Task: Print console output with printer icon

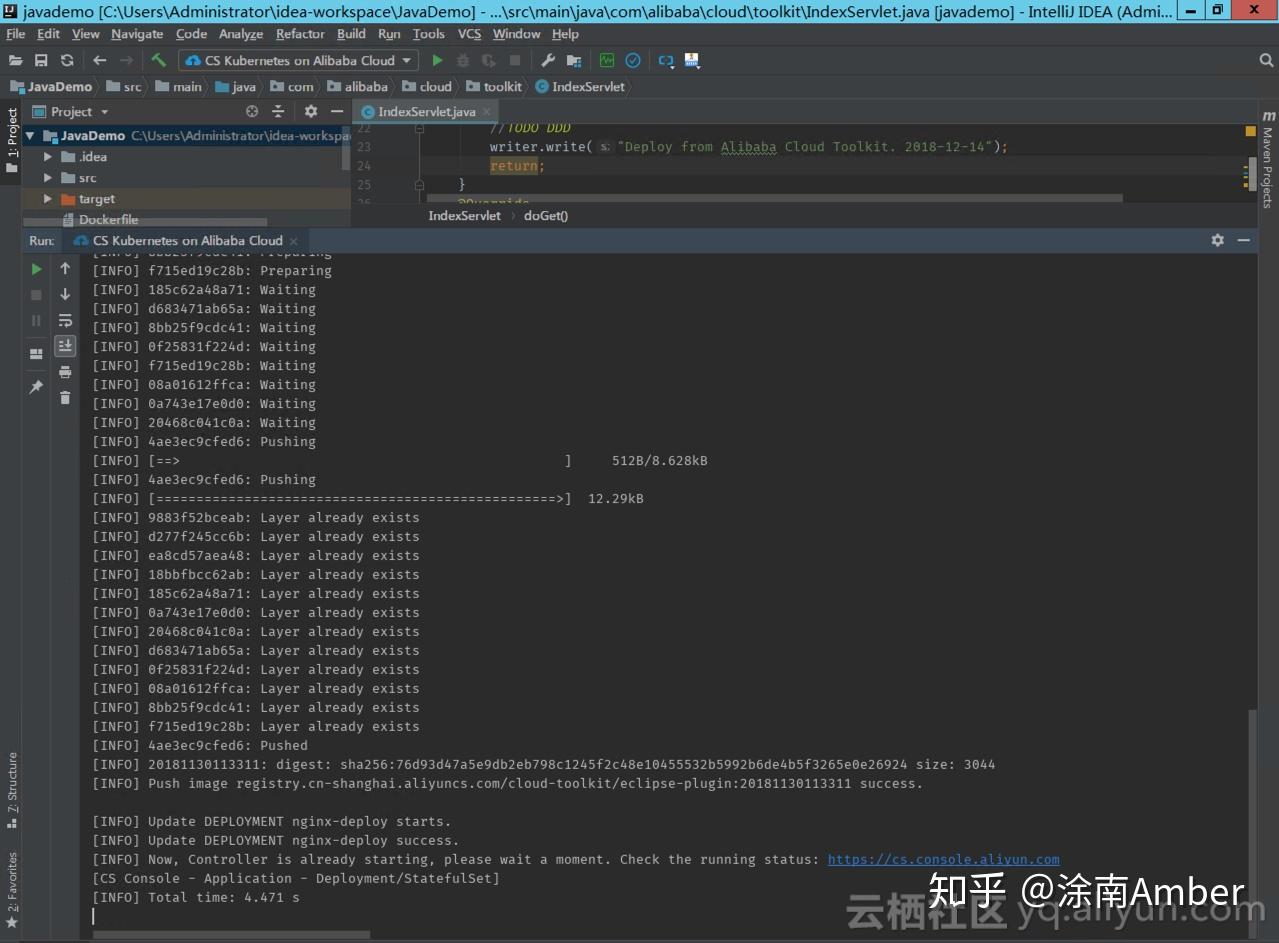Action: tap(65, 372)
